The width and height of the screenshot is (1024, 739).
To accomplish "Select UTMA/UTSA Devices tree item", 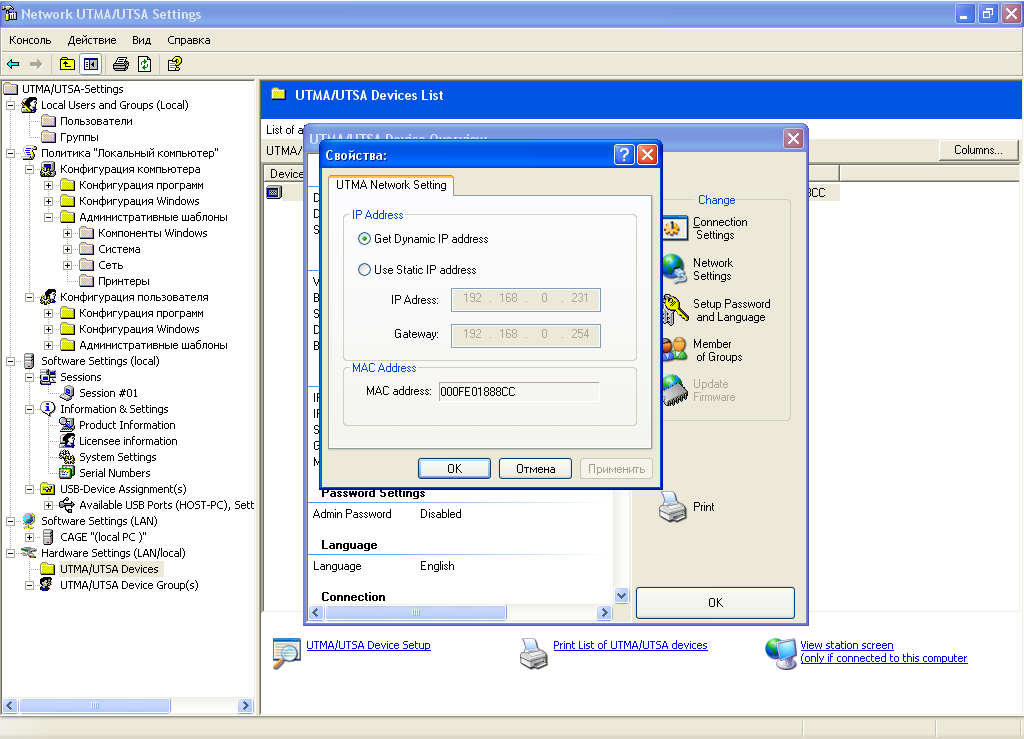I will click(109, 569).
